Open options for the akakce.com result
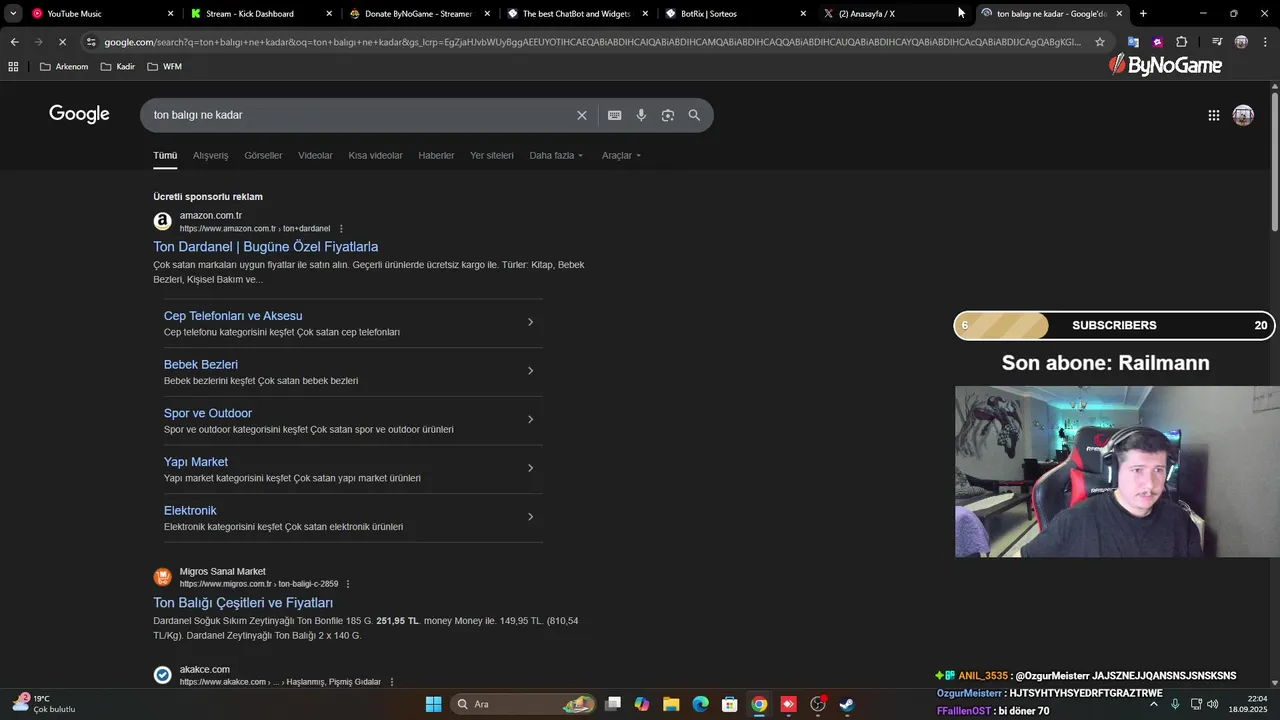Screen dimensions: 1280x720 (391, 682)
